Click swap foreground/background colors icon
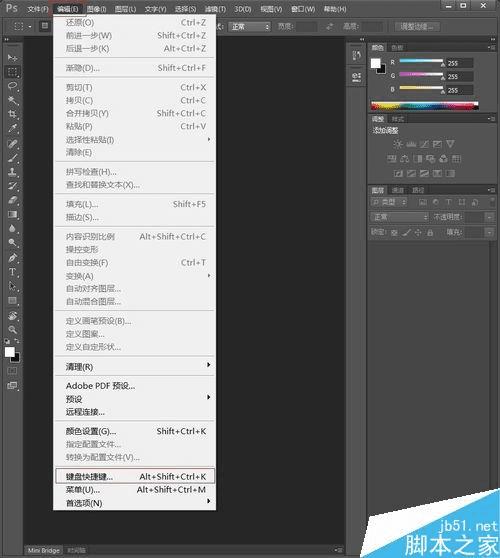 pyautogui.click(x=17, y=341)
